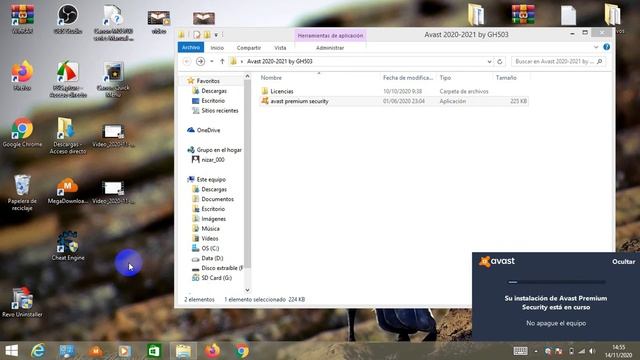Image resolution: width=640 pixels, height=360 pixels.
Task: Select the avast premium security application
Action: [x=299, y=101]
